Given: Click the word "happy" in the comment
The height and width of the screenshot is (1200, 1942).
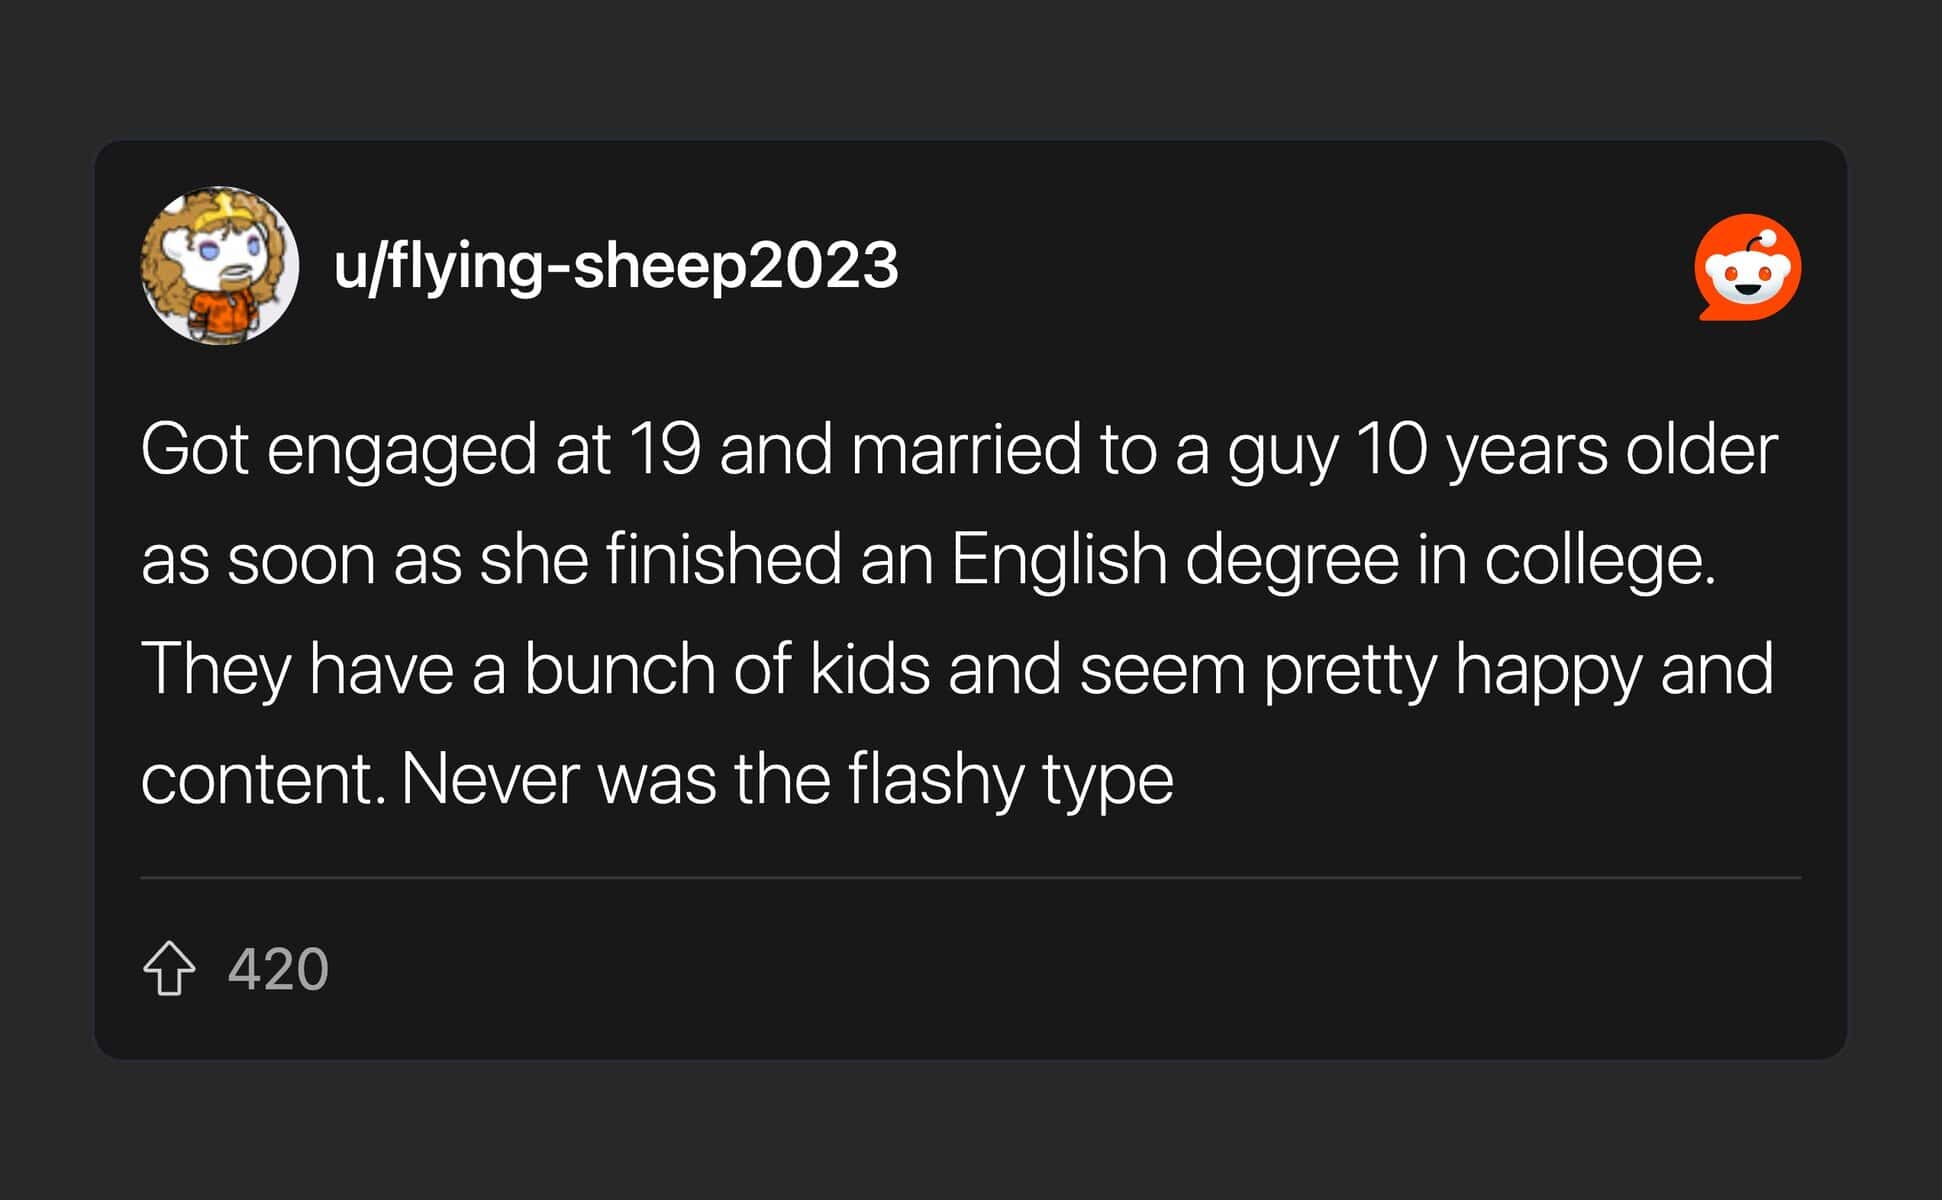Looking at the screenshot, I should tap(1548, 669).
